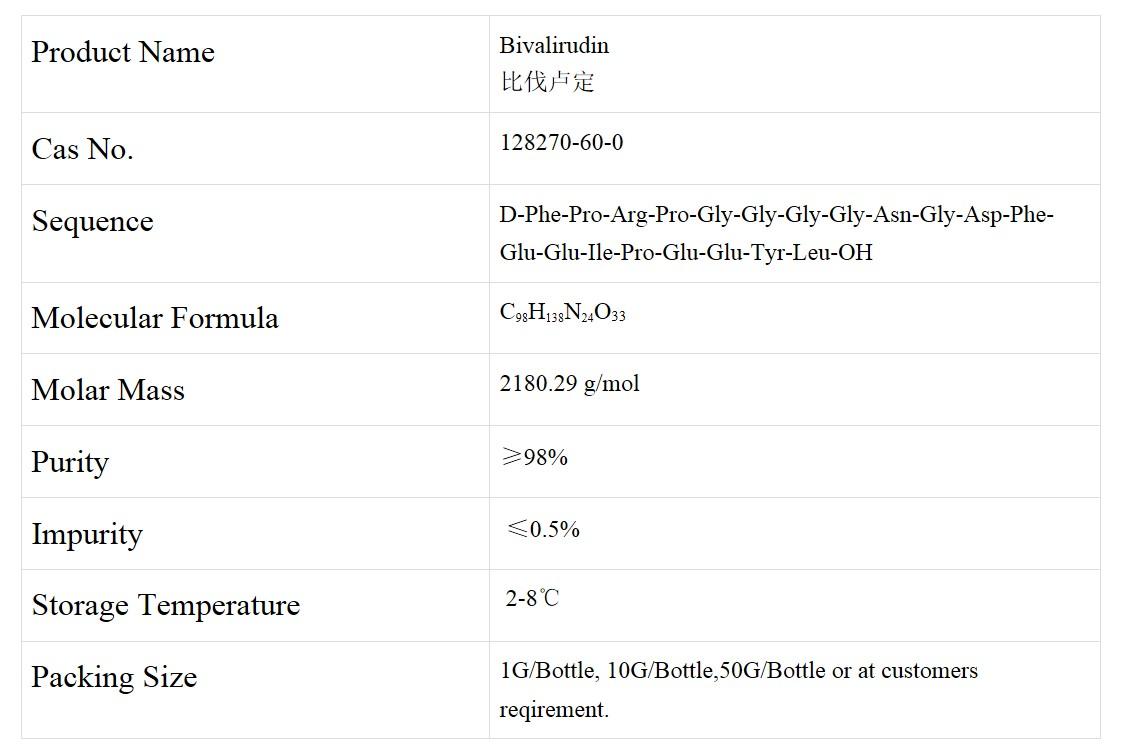1127x756 pixels.
Task: Click the 1G/Bottle packing size text
Action: point(548,671)
